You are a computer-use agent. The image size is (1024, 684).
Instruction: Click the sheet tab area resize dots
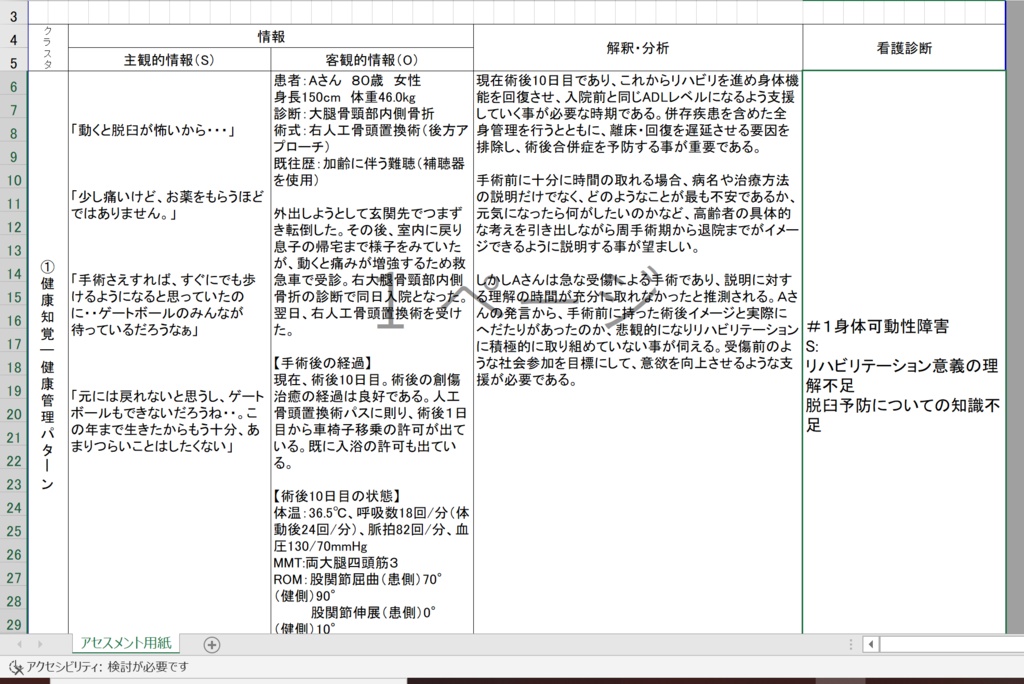tap(850, 646)
